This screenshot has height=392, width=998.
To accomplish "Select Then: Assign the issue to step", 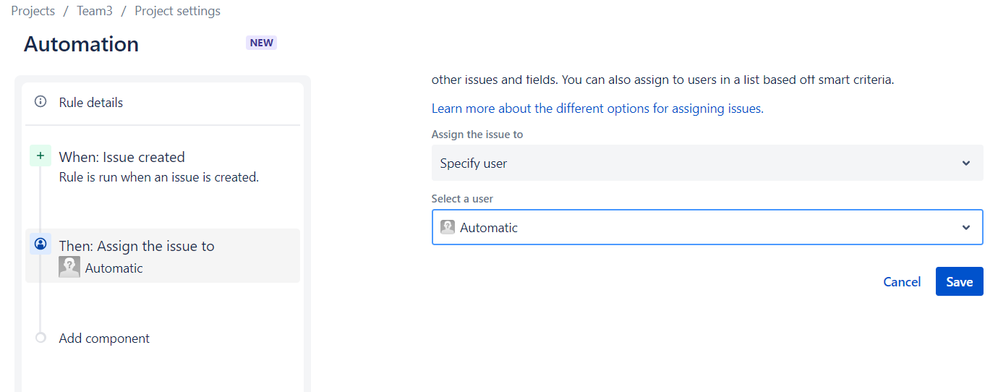I will coord(162,256).
